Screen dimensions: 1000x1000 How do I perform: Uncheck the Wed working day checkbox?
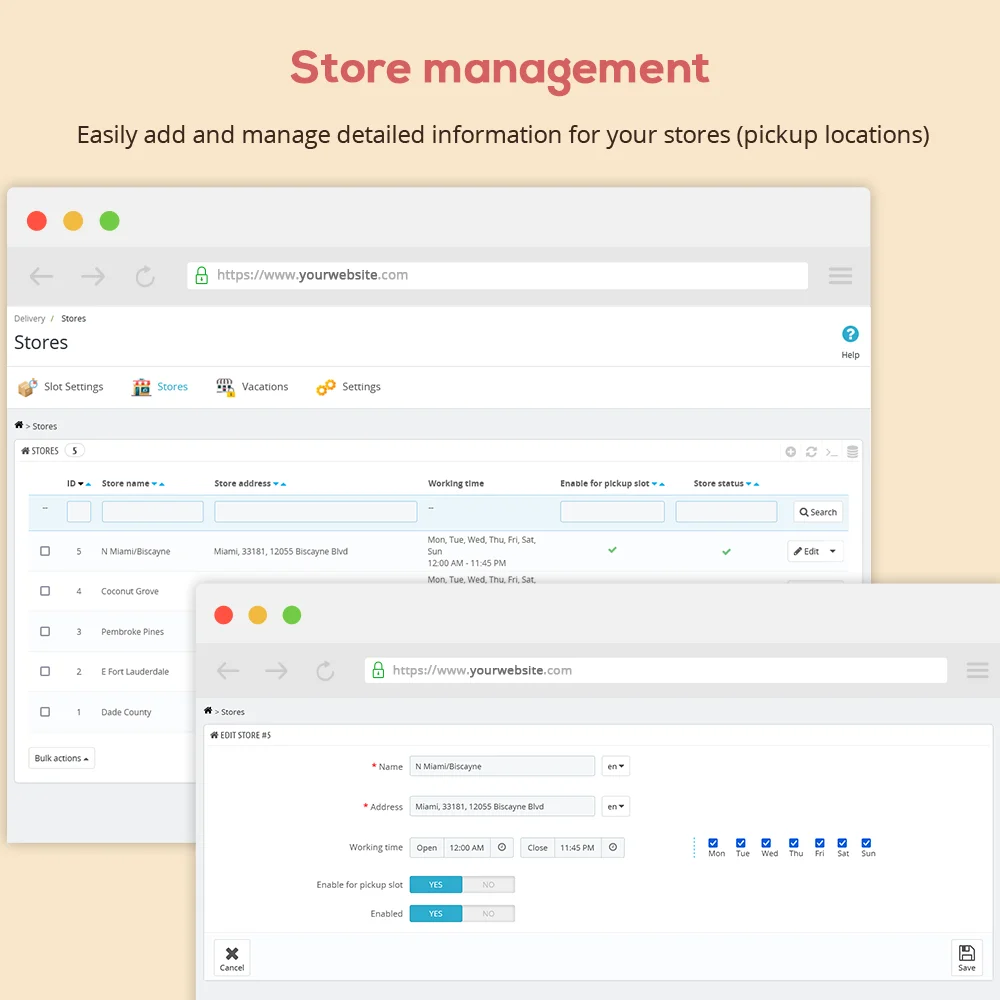766,843
